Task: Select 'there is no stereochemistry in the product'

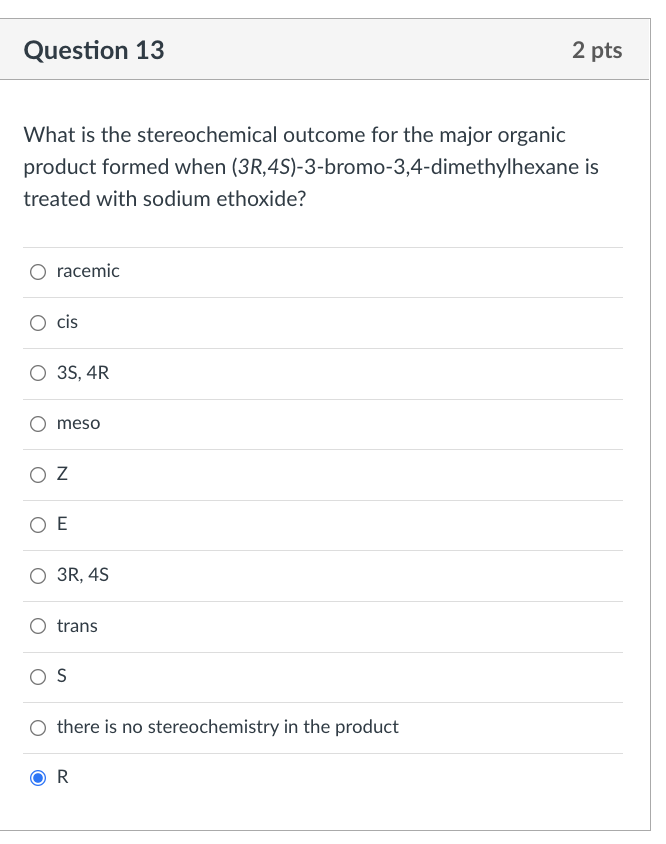Action: pyautogui.click(x=38, y=728)
